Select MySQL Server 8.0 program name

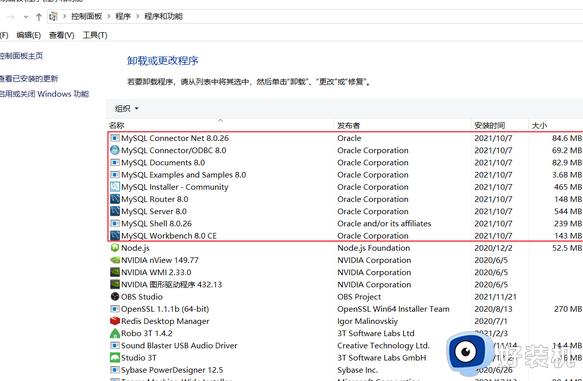coord(154,211)
